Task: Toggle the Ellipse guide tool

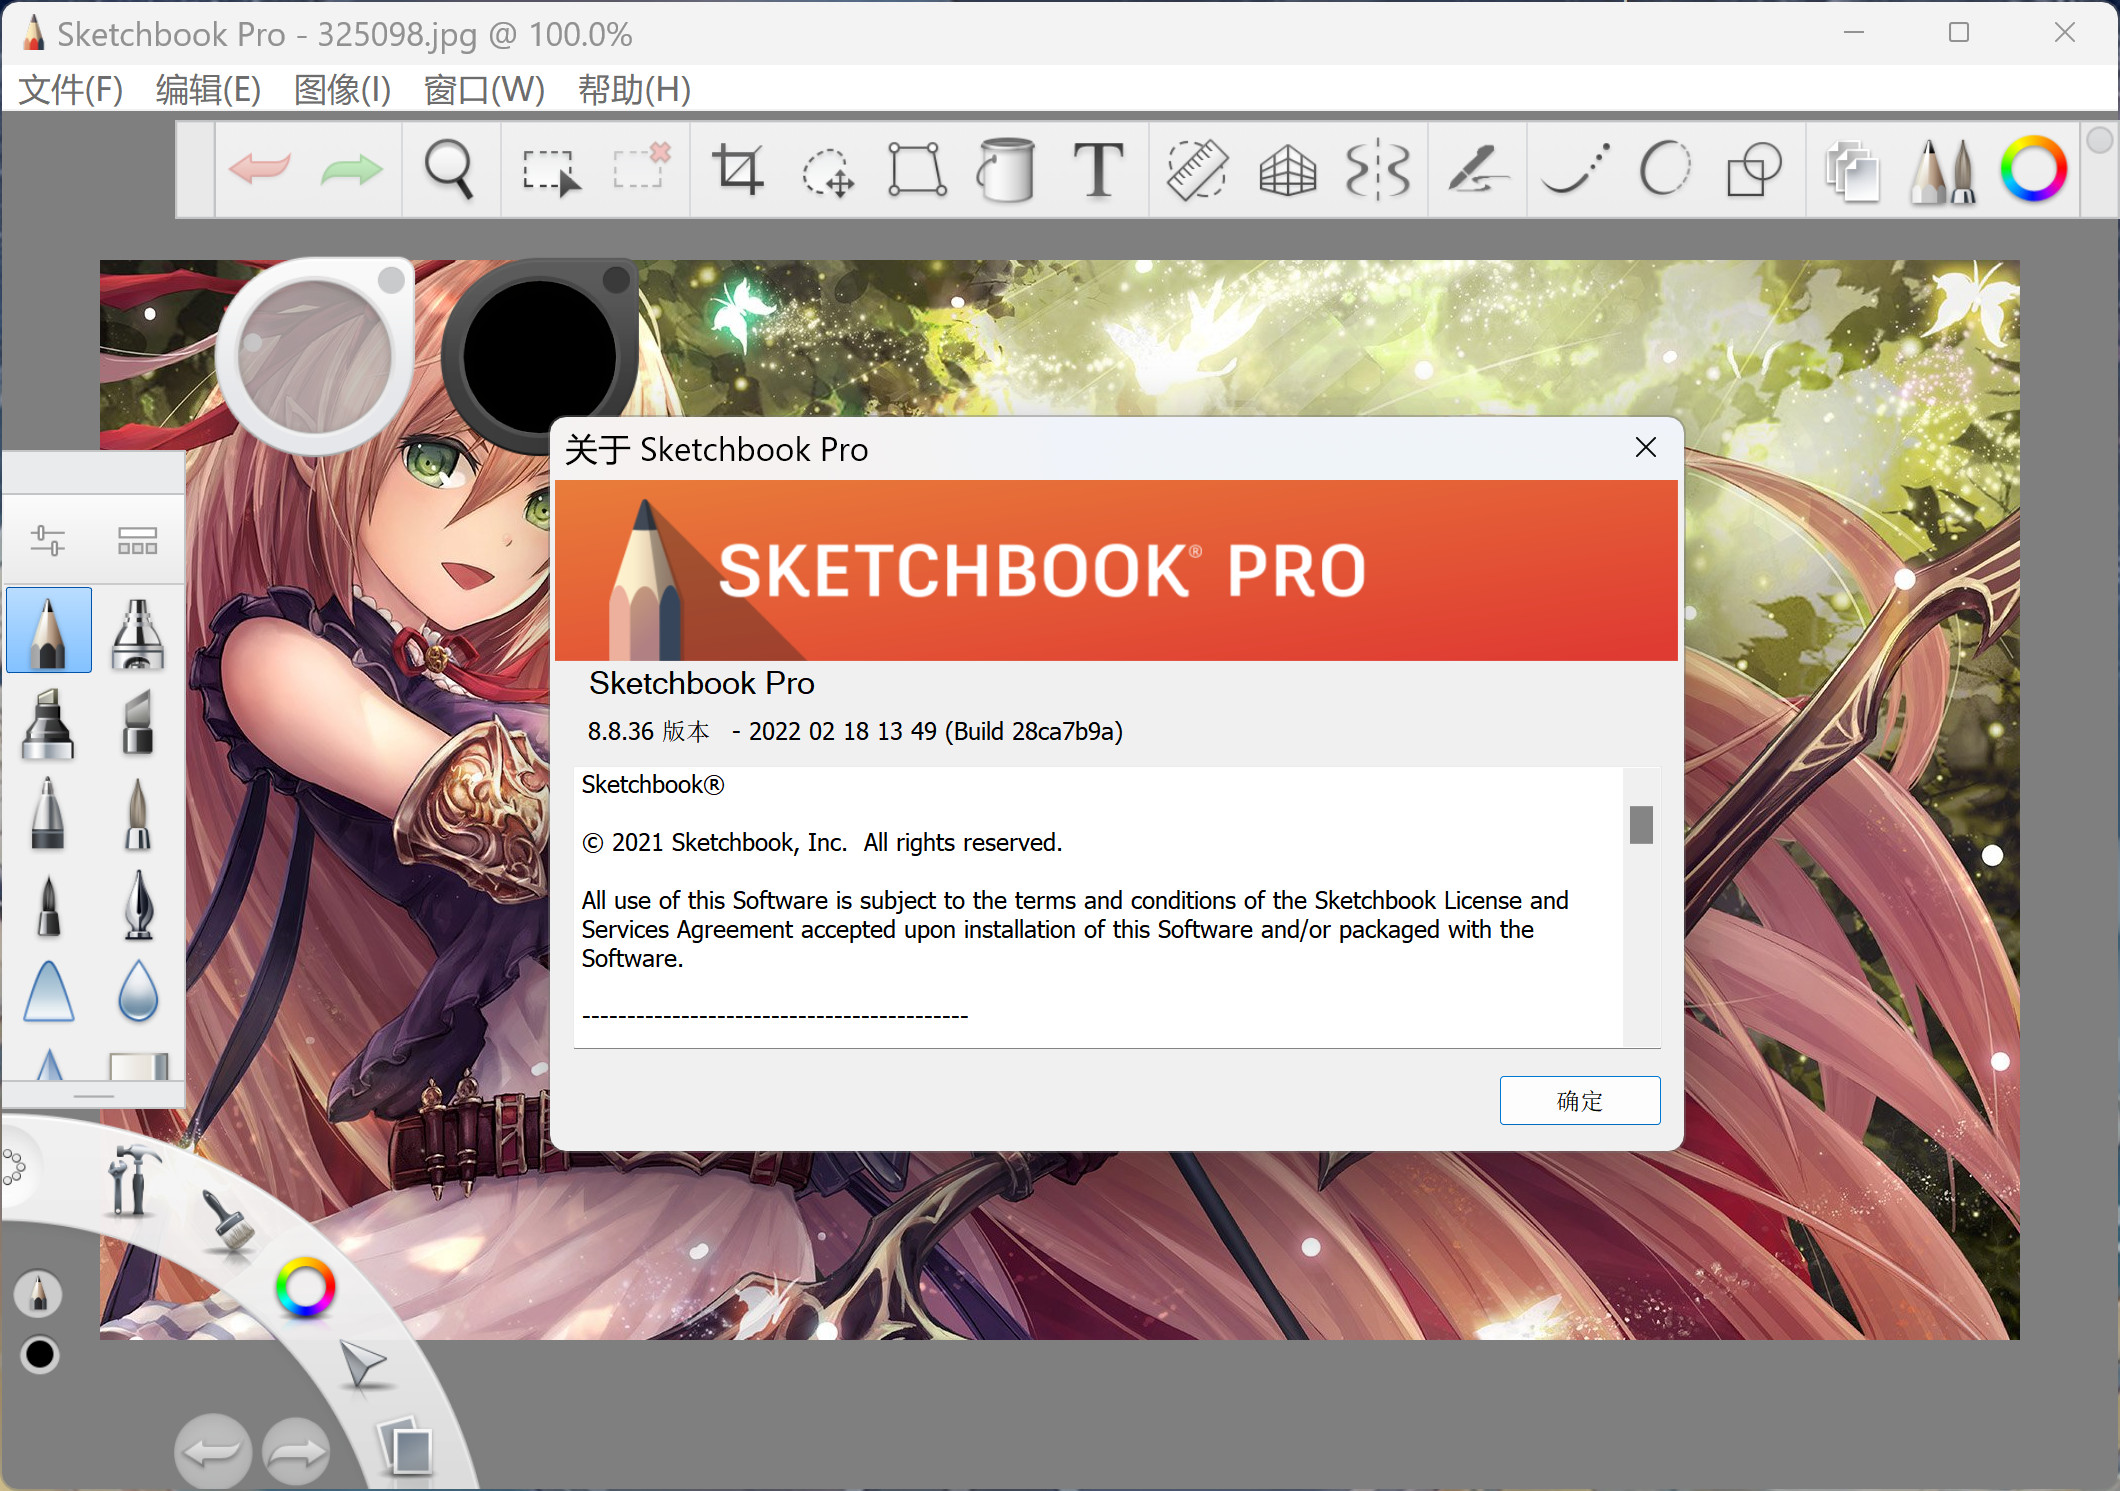Action: click(x=1665, y=169)
